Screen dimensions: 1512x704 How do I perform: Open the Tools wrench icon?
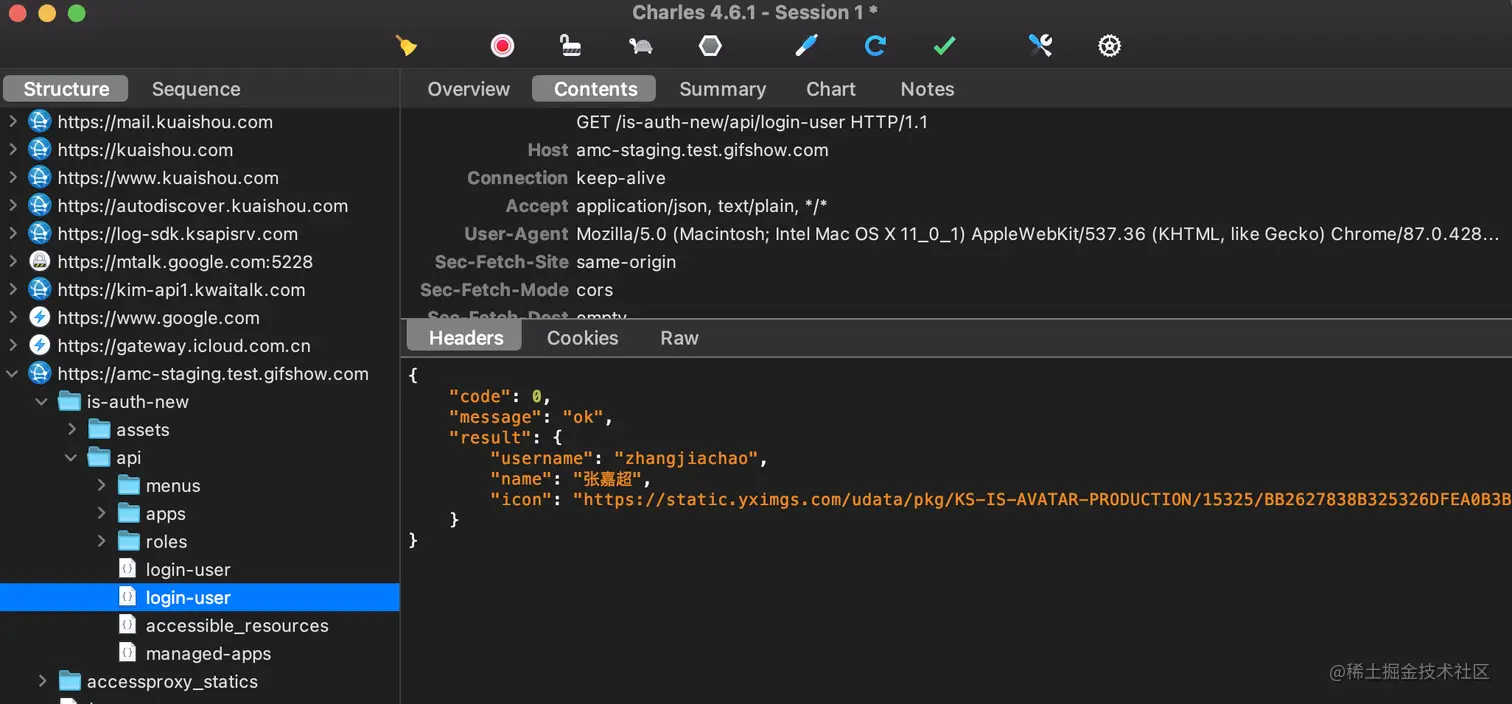pos(1040,45)
